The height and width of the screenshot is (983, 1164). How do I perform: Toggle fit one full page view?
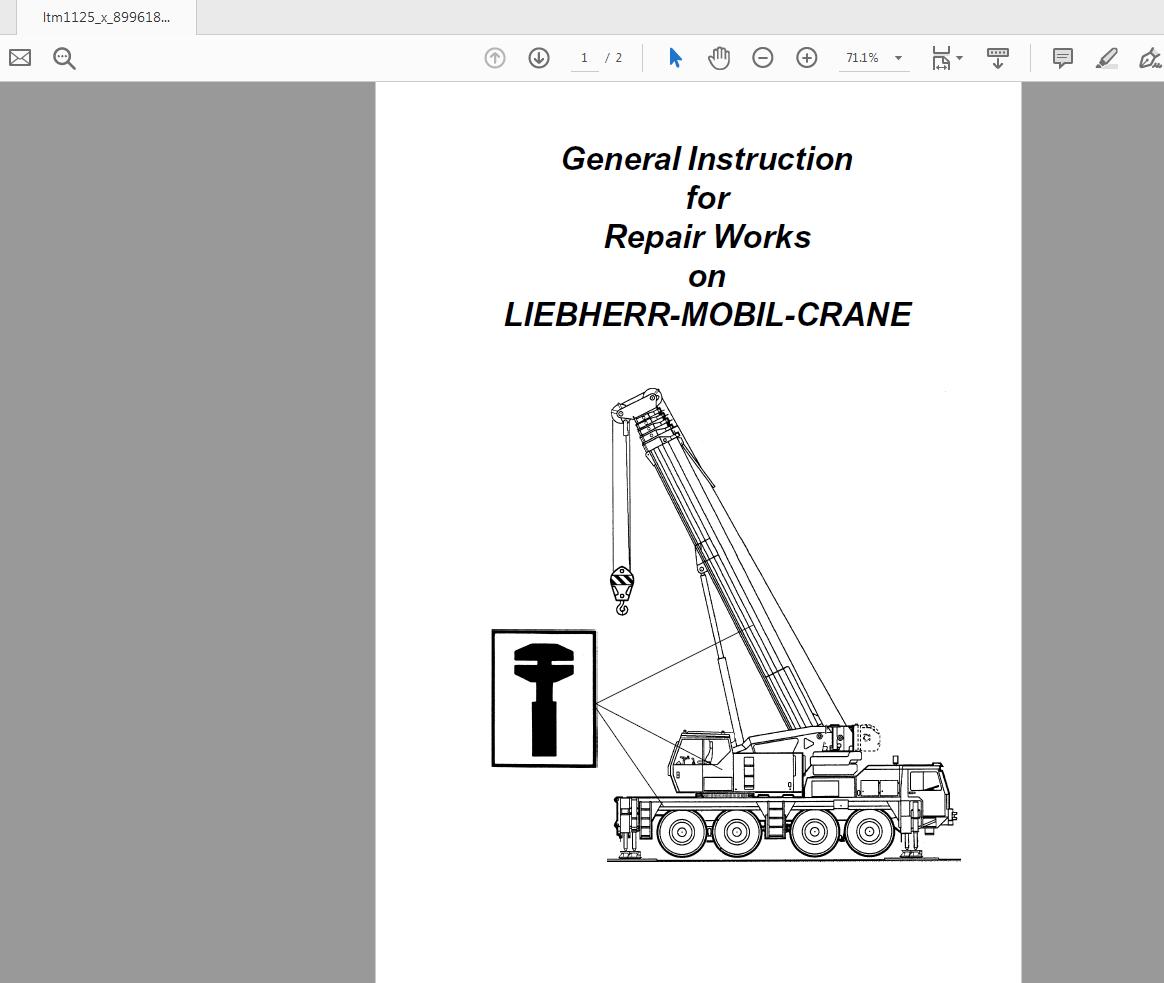[941, 57]
